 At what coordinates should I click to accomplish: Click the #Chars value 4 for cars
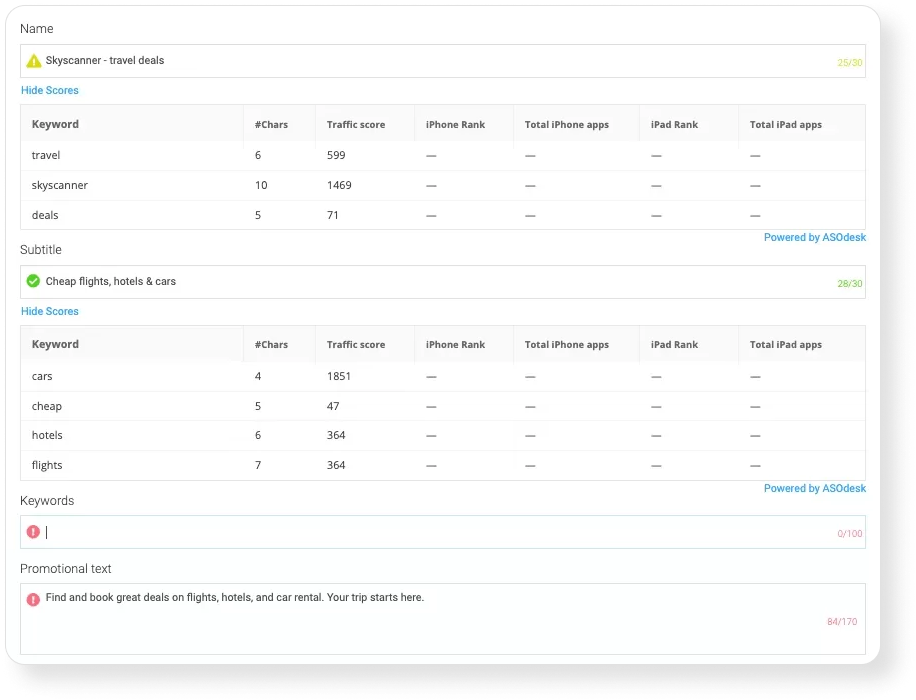click(258, 376)
